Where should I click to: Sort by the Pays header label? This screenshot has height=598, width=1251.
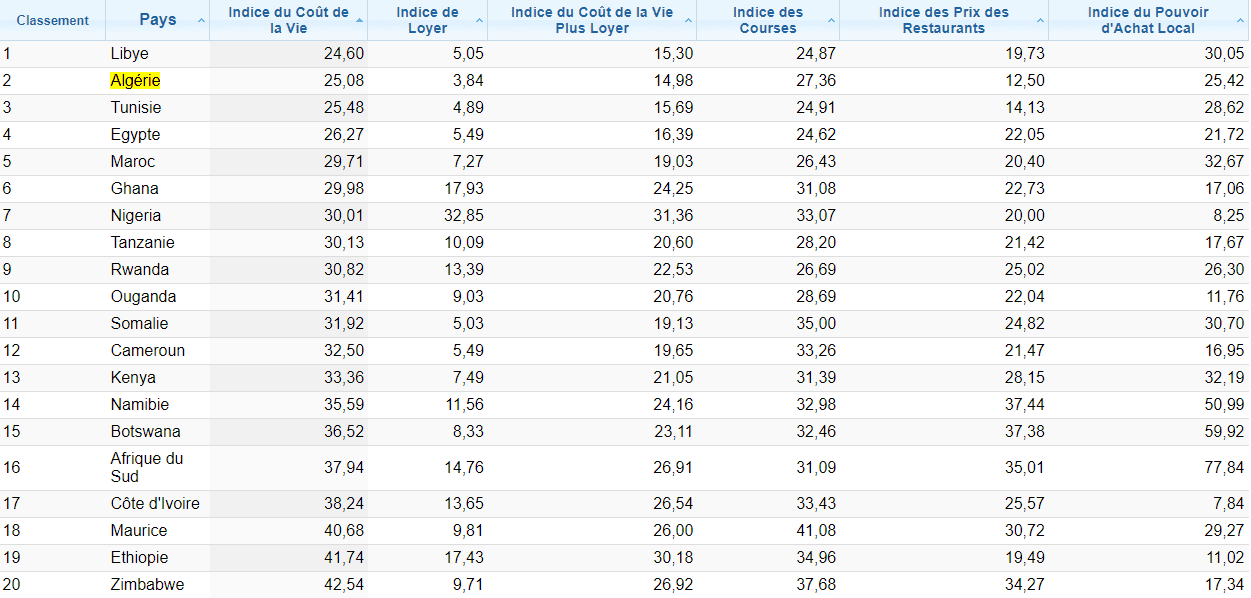(158, 21)
